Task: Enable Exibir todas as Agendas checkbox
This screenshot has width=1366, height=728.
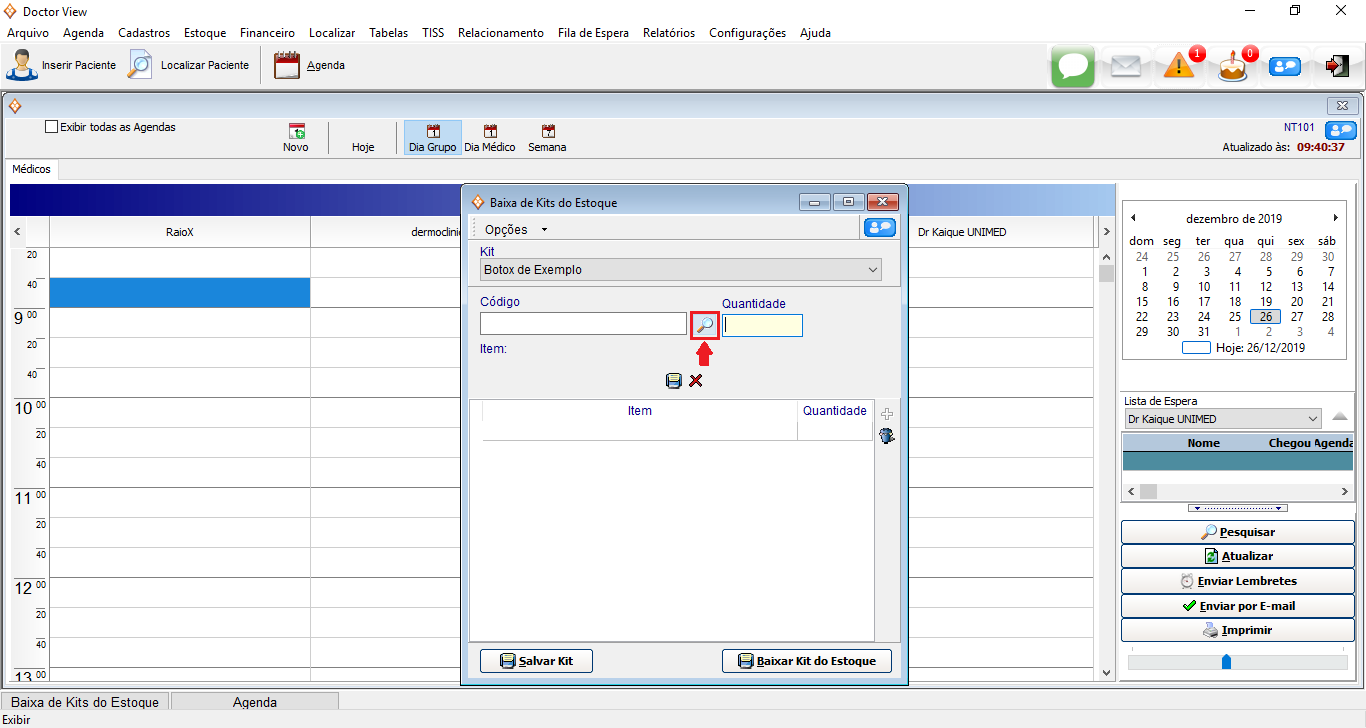Action: (52, 127)
